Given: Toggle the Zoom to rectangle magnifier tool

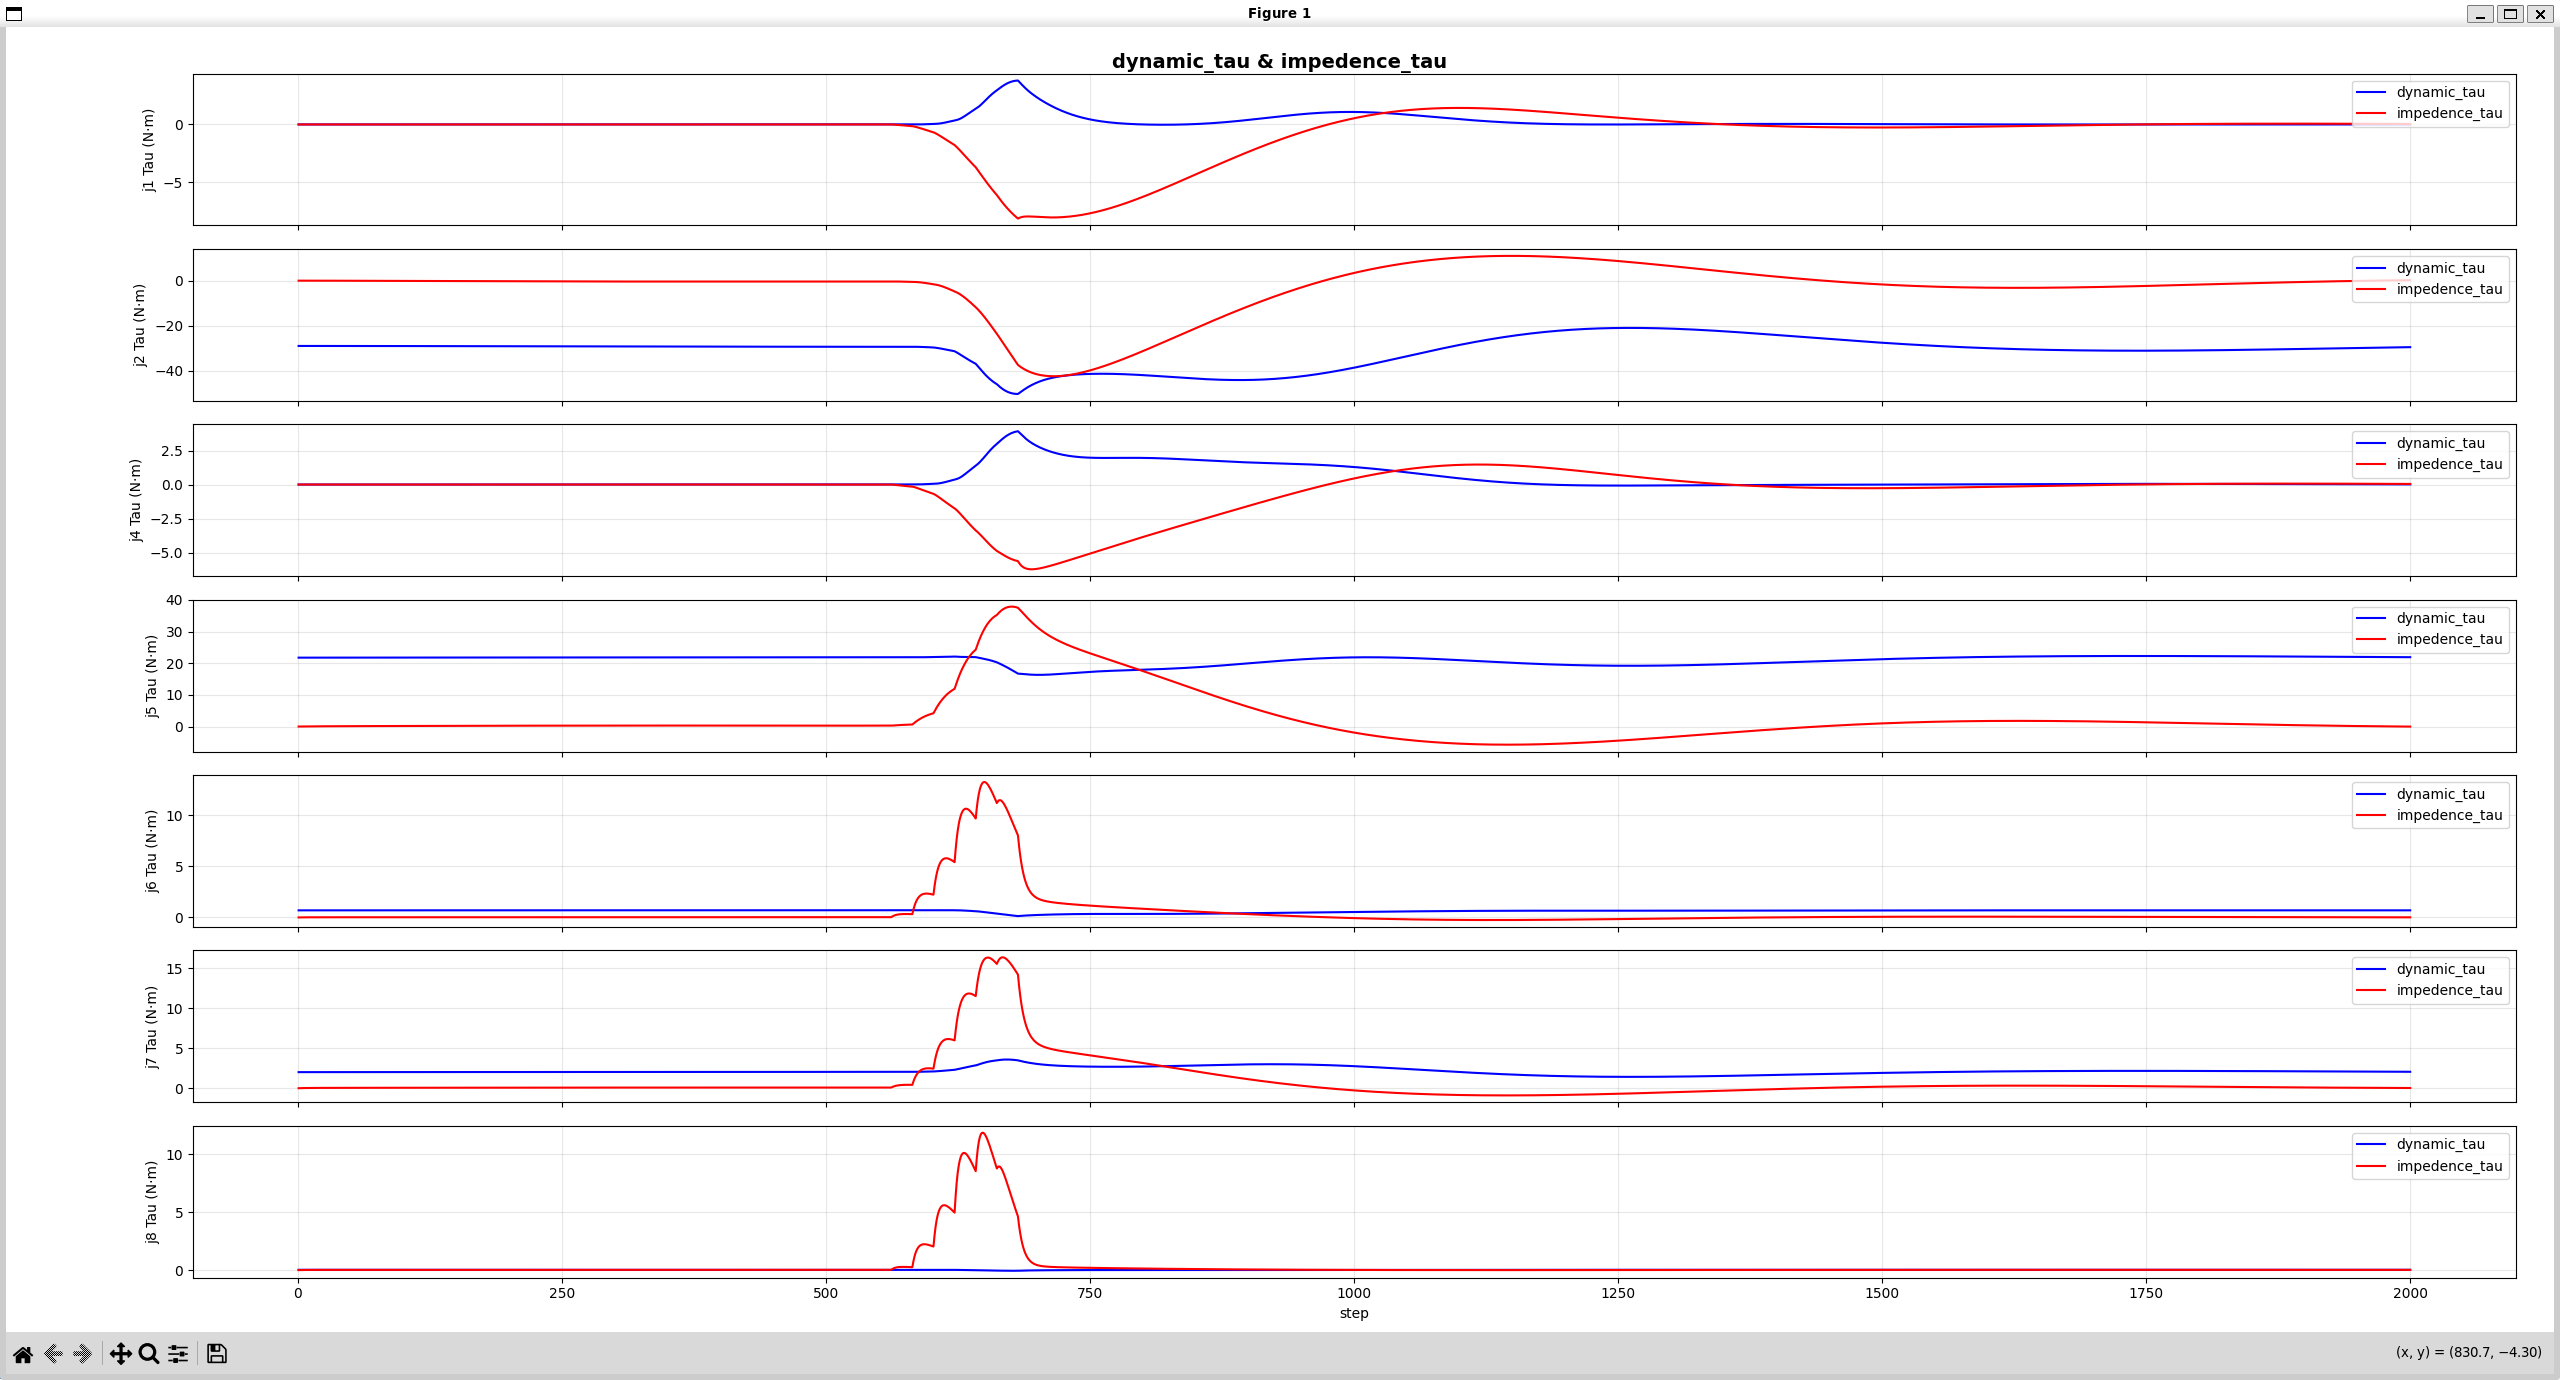Looking at the screenshot, I should coord(149,1354).
